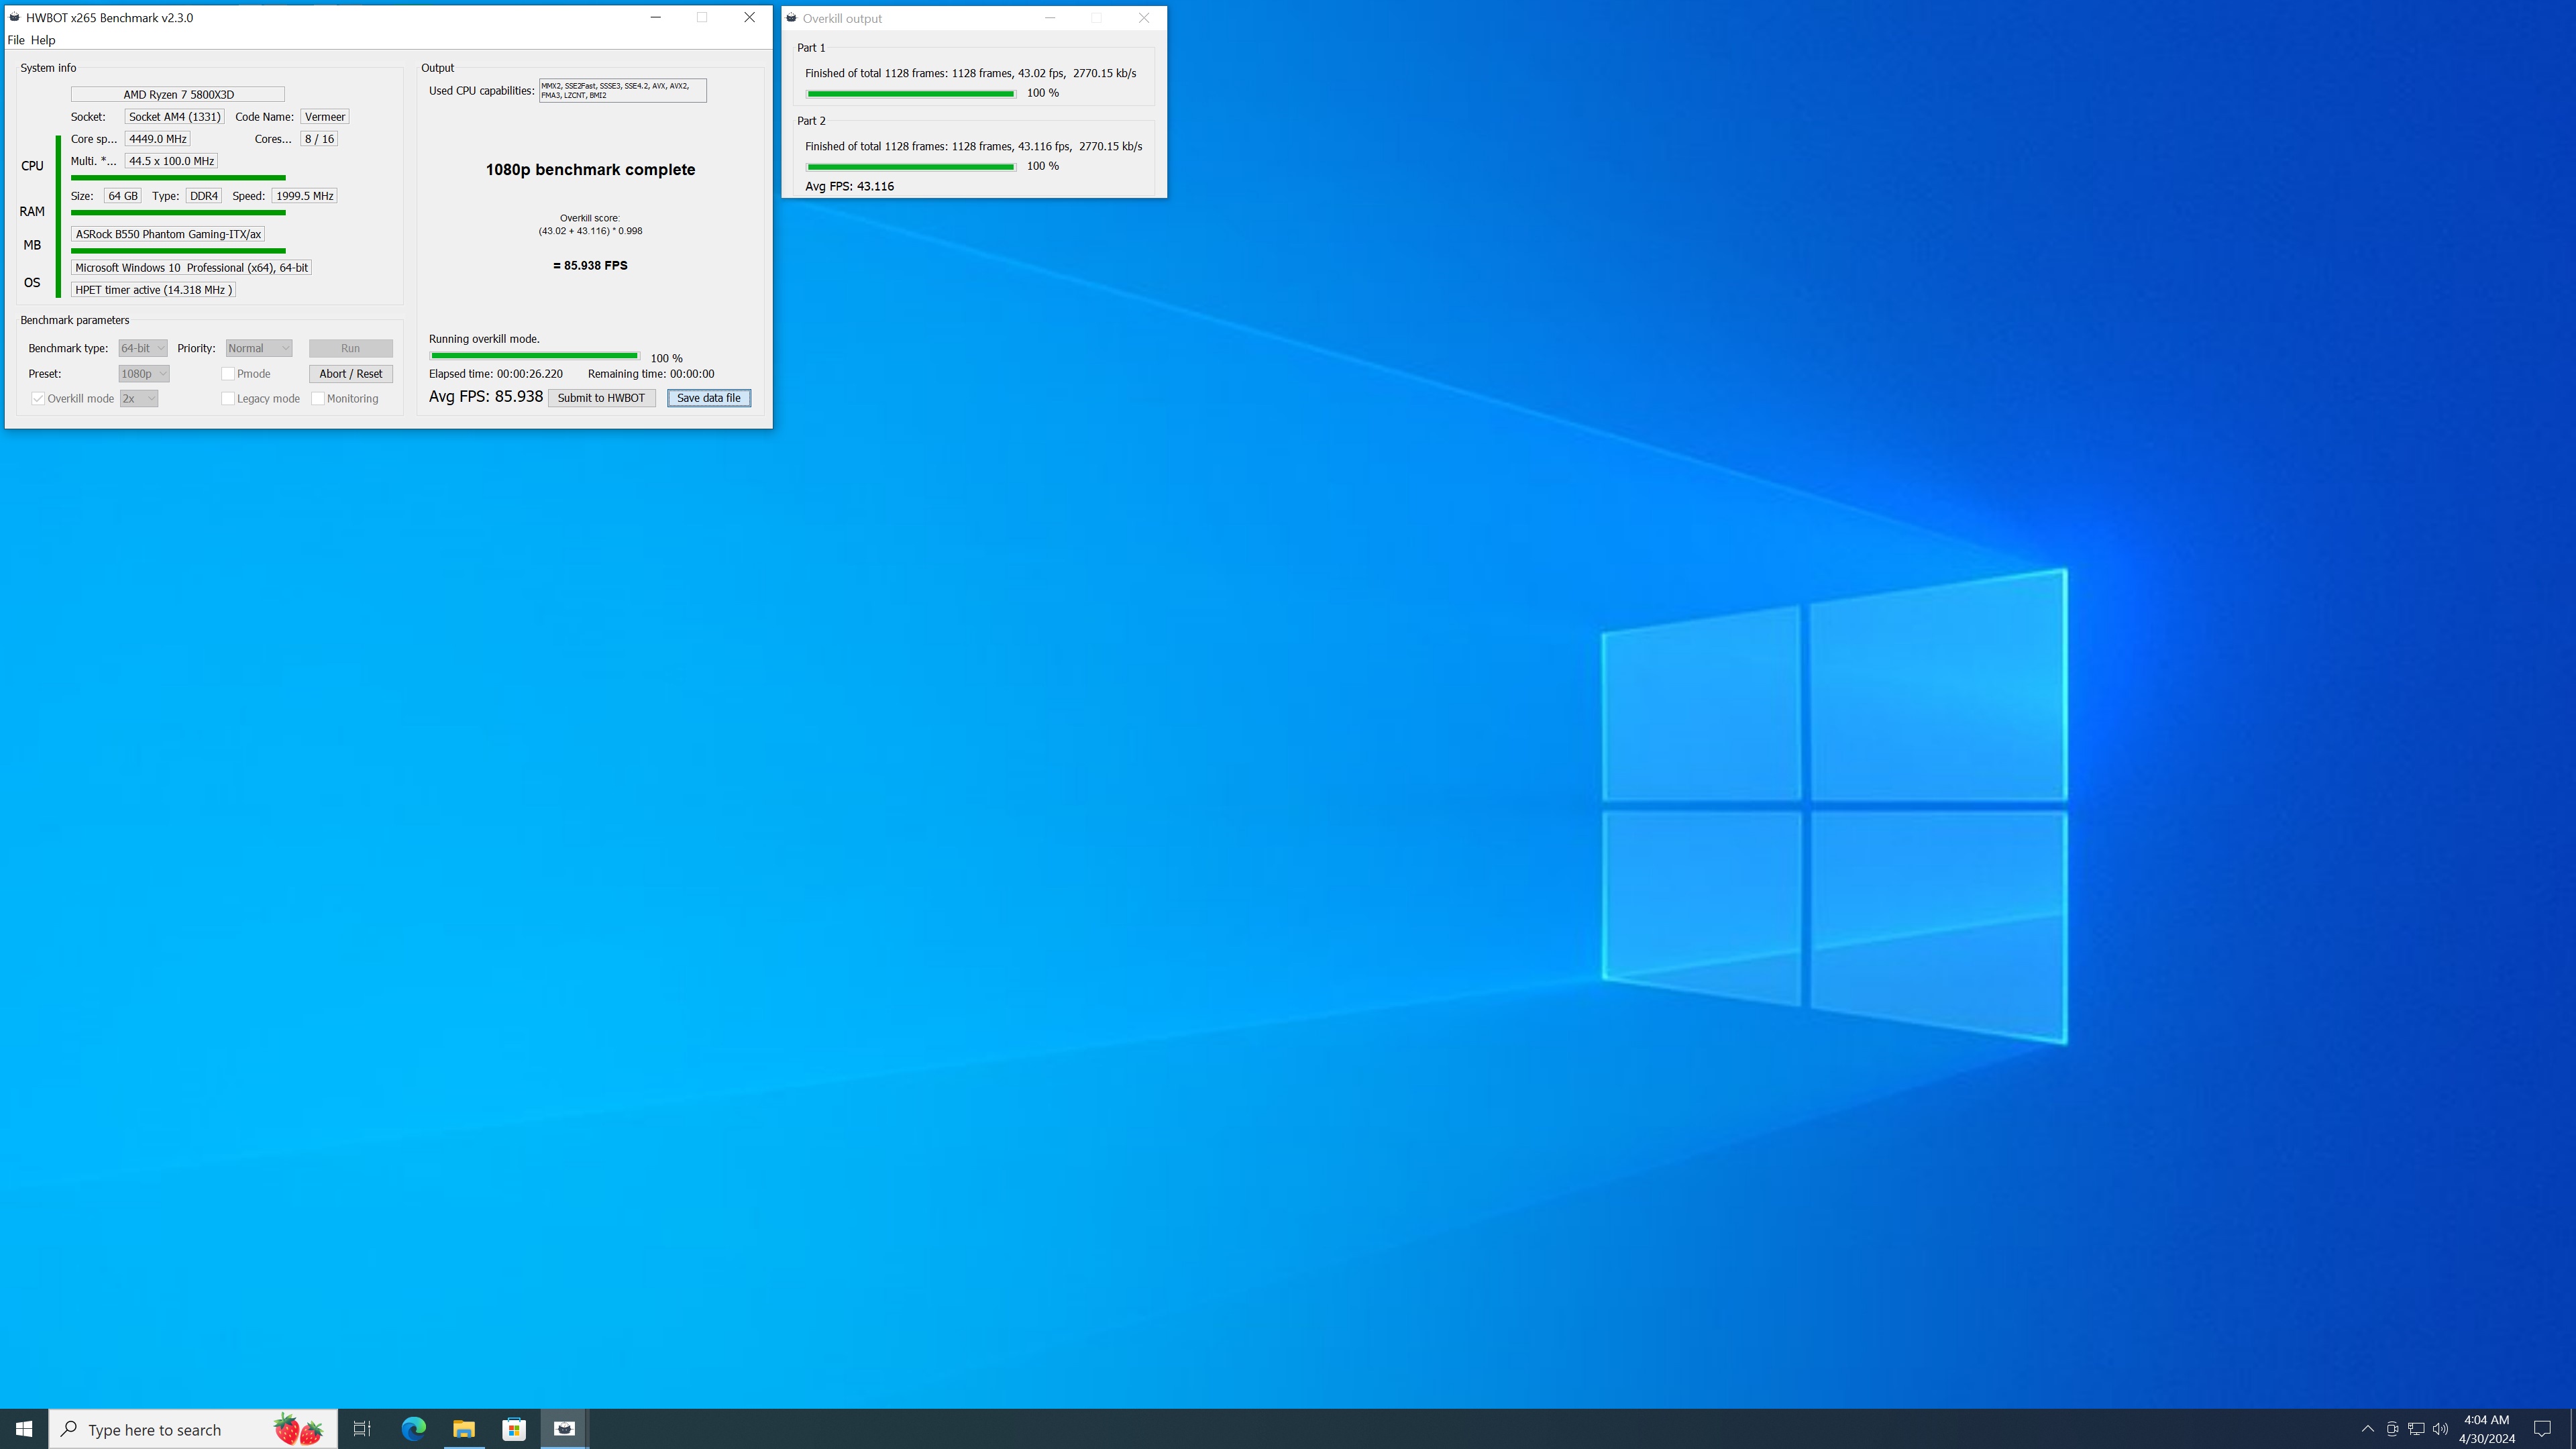Click the taskbar clock showing 4:04 AM
Viewport: 2576px width, 1449px height.
click(2486, 1429)
